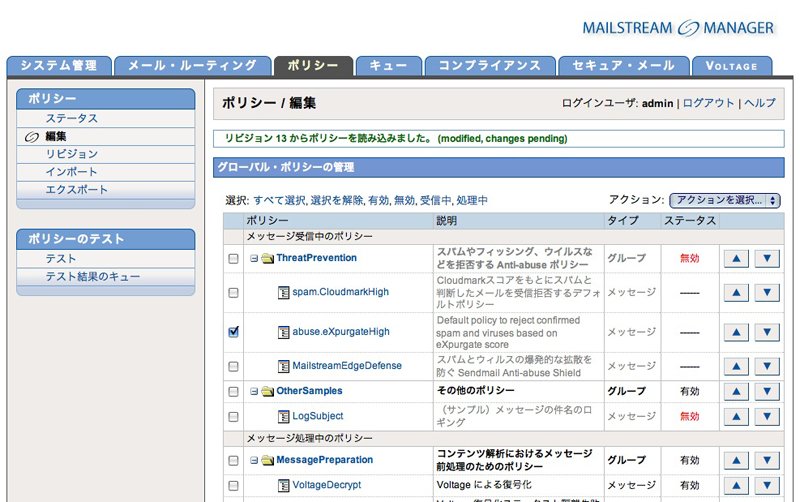Select policies via 受信中 link
800x502 pixels.
(x=435, y=200)
